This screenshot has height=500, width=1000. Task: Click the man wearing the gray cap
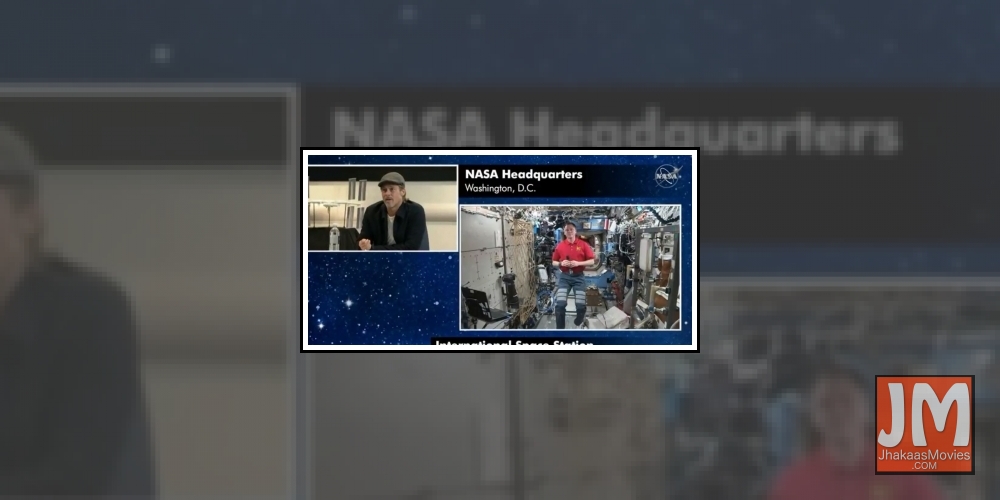tap(392, 213)
